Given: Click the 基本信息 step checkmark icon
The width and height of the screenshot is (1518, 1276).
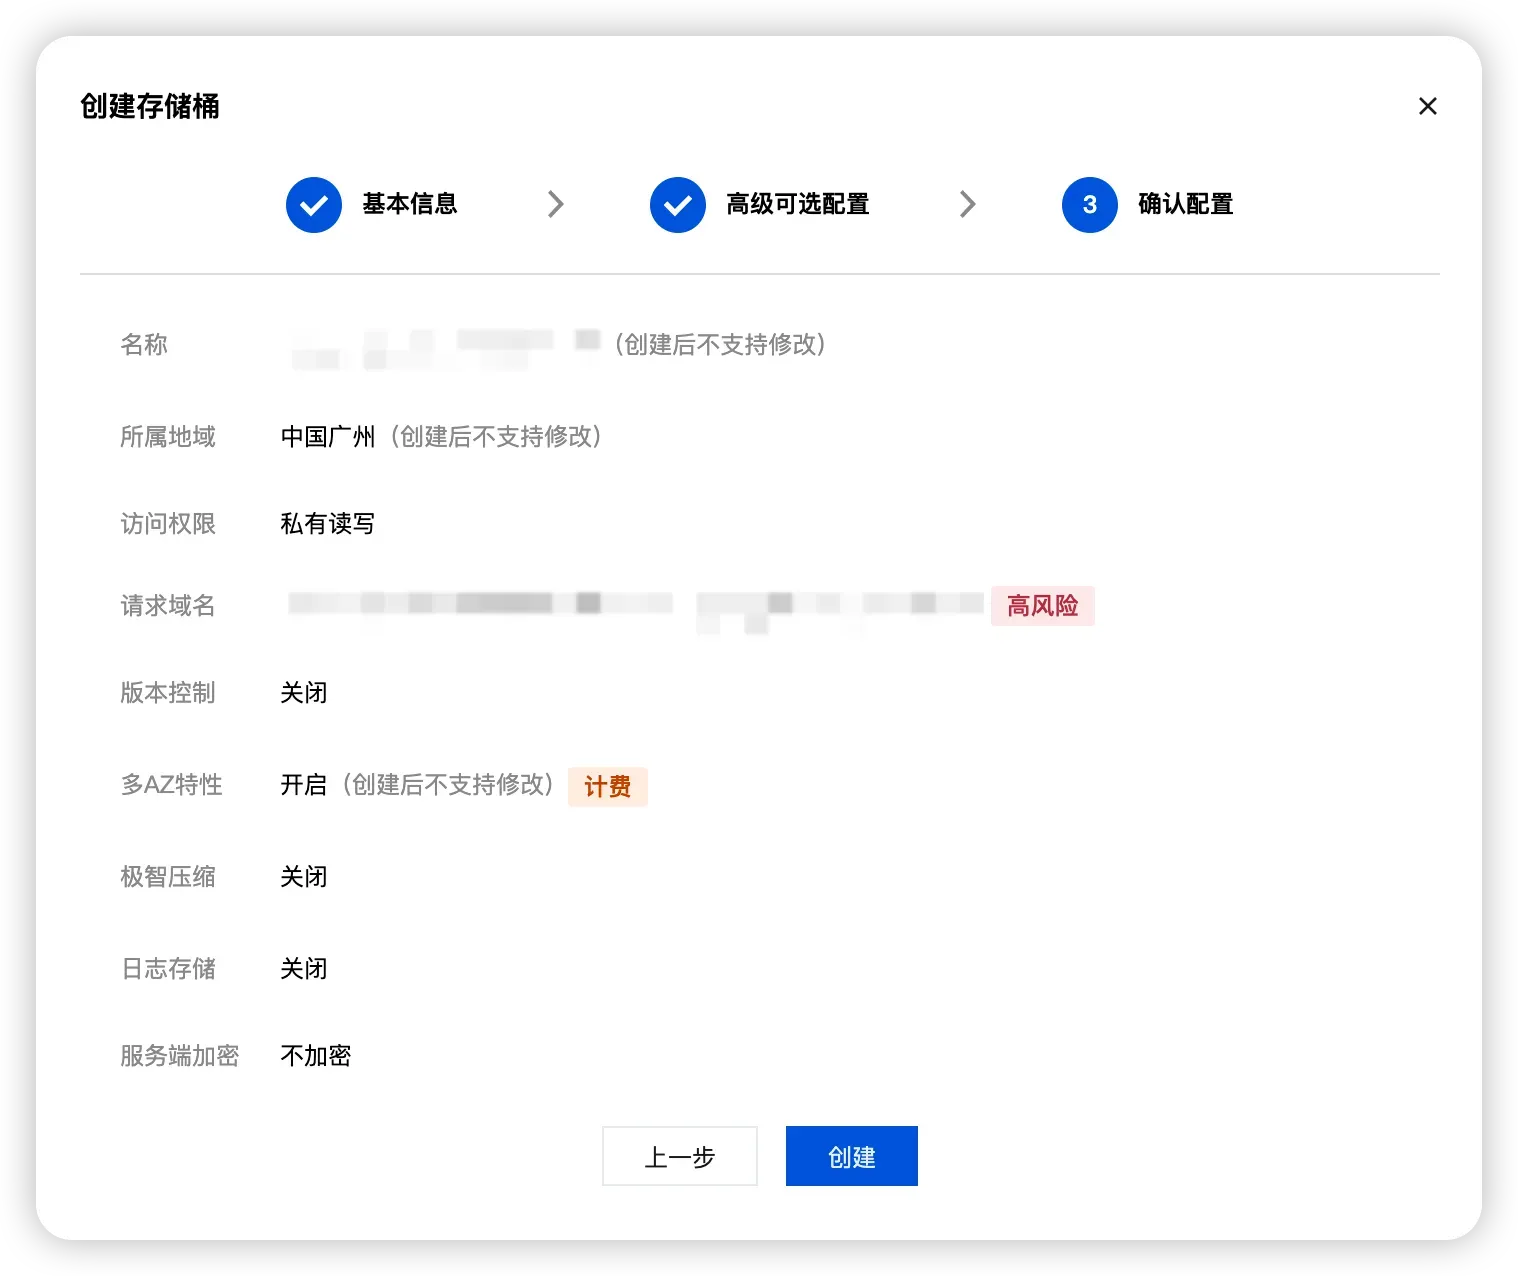Looking at the screenshot, I should click(314, 205).
